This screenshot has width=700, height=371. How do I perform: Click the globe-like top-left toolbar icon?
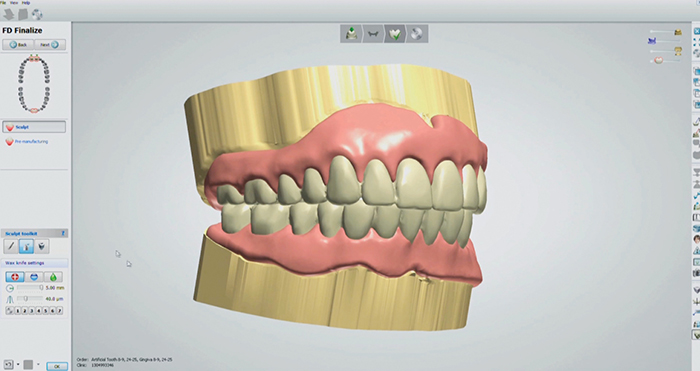[x=37, y=15]
